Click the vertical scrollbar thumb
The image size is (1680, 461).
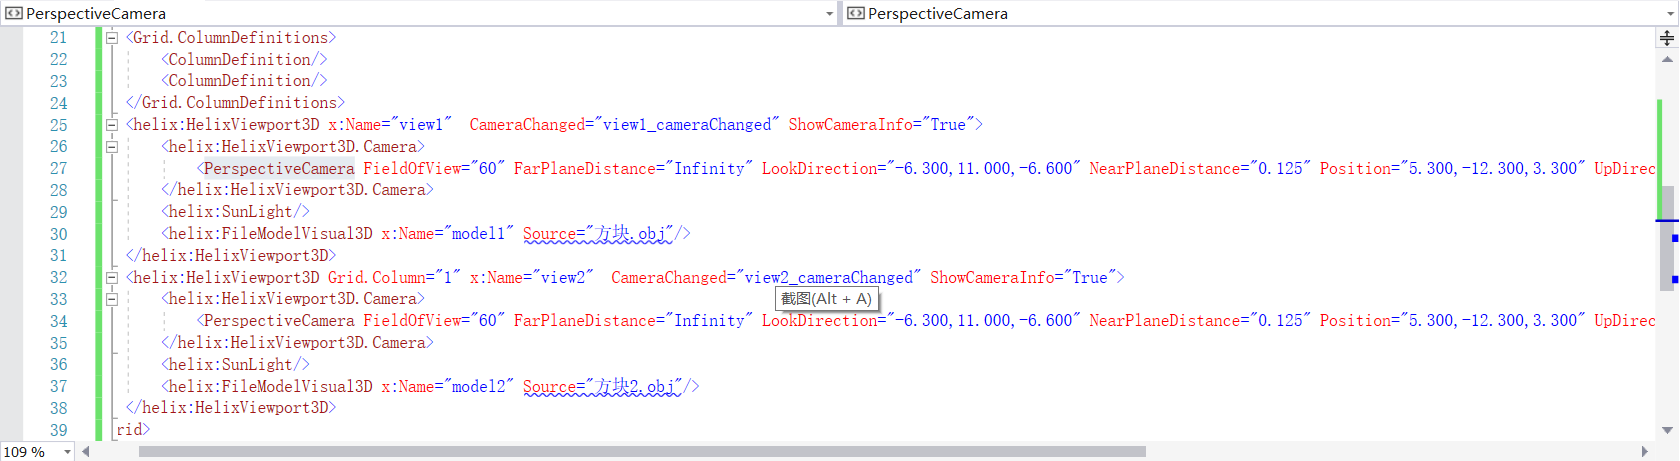click(x=1667, y=238)
